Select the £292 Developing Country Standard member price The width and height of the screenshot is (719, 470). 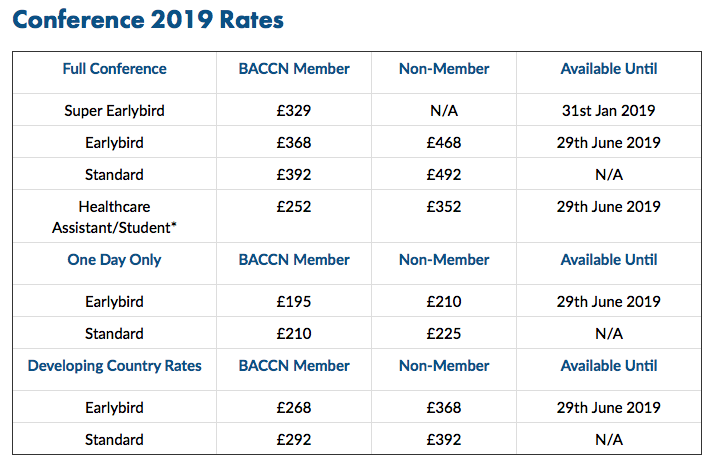tap(294, 439)
